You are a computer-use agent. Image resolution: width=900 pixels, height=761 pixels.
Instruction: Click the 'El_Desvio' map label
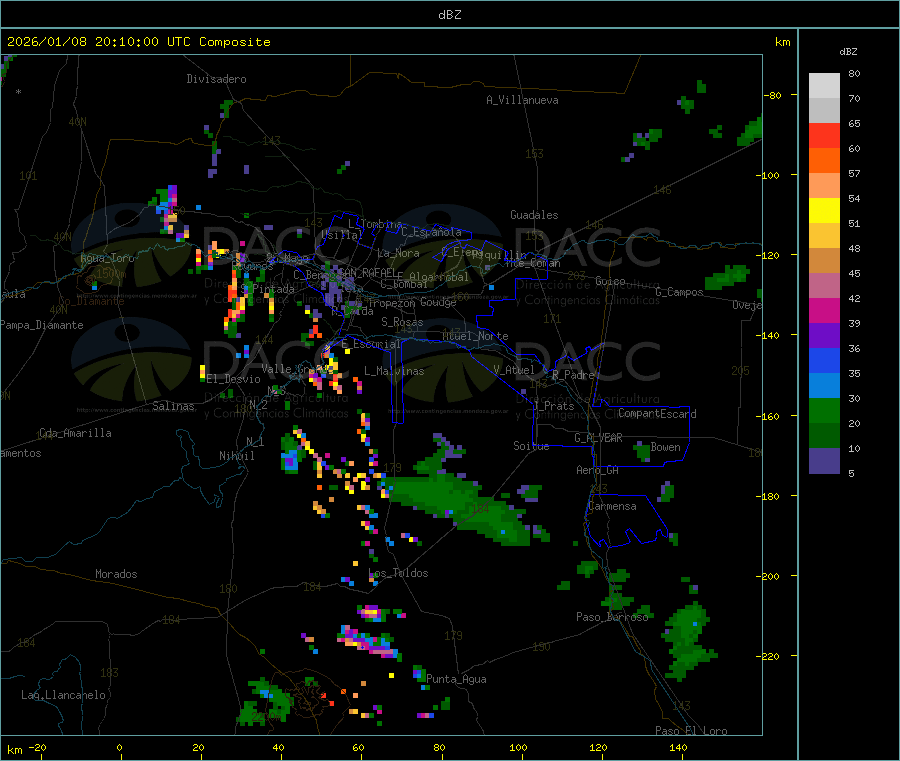(233, 379)
